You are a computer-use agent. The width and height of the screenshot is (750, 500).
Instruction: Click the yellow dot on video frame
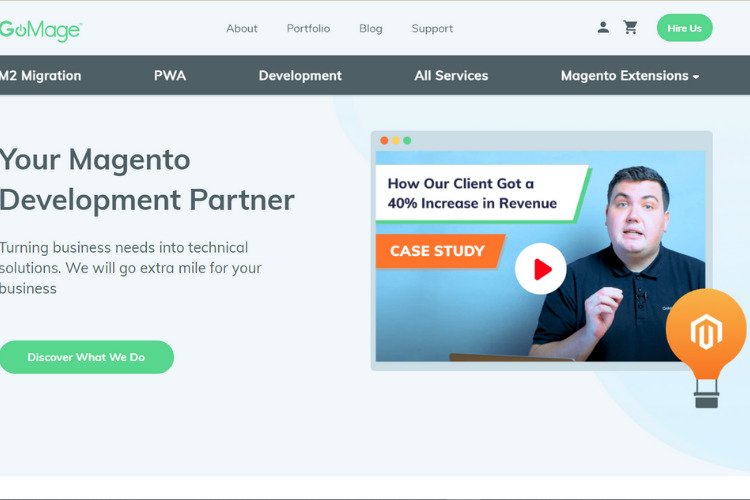click(396, 141)
